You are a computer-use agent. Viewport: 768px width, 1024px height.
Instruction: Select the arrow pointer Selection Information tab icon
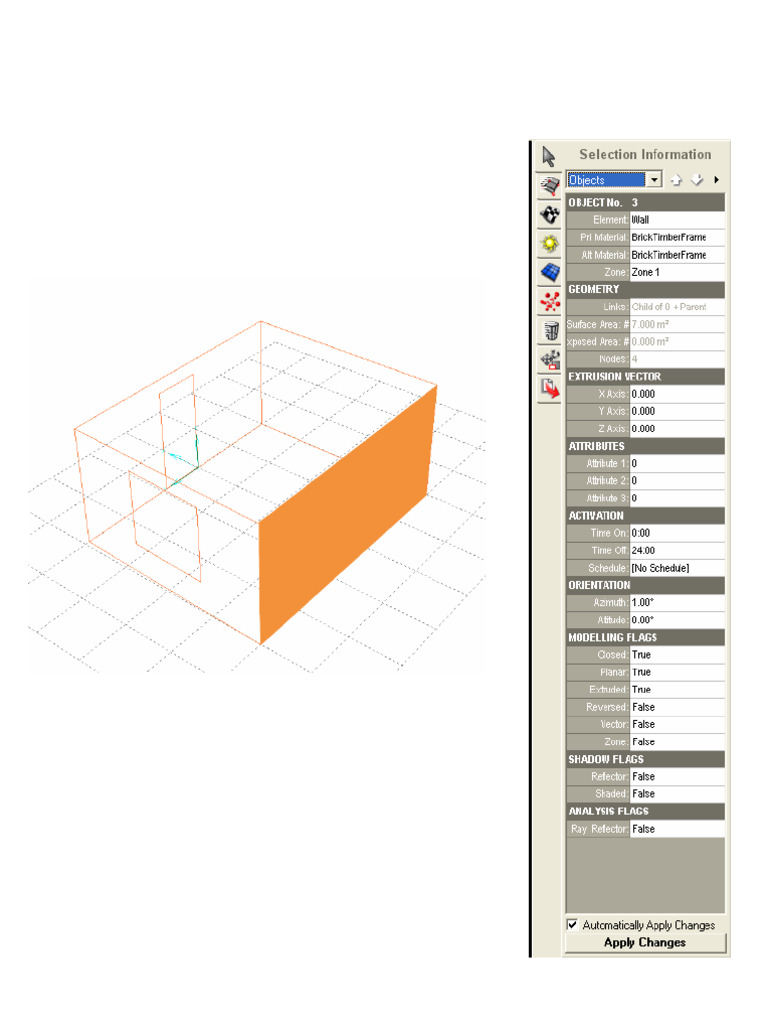(549, 157)
